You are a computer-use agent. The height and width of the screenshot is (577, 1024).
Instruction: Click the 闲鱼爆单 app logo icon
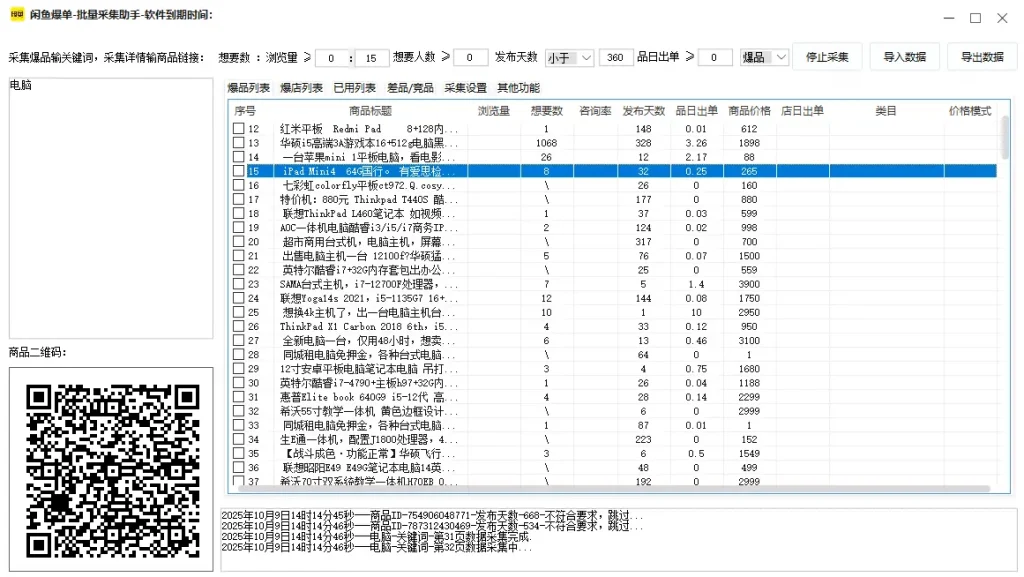point(16,16)
